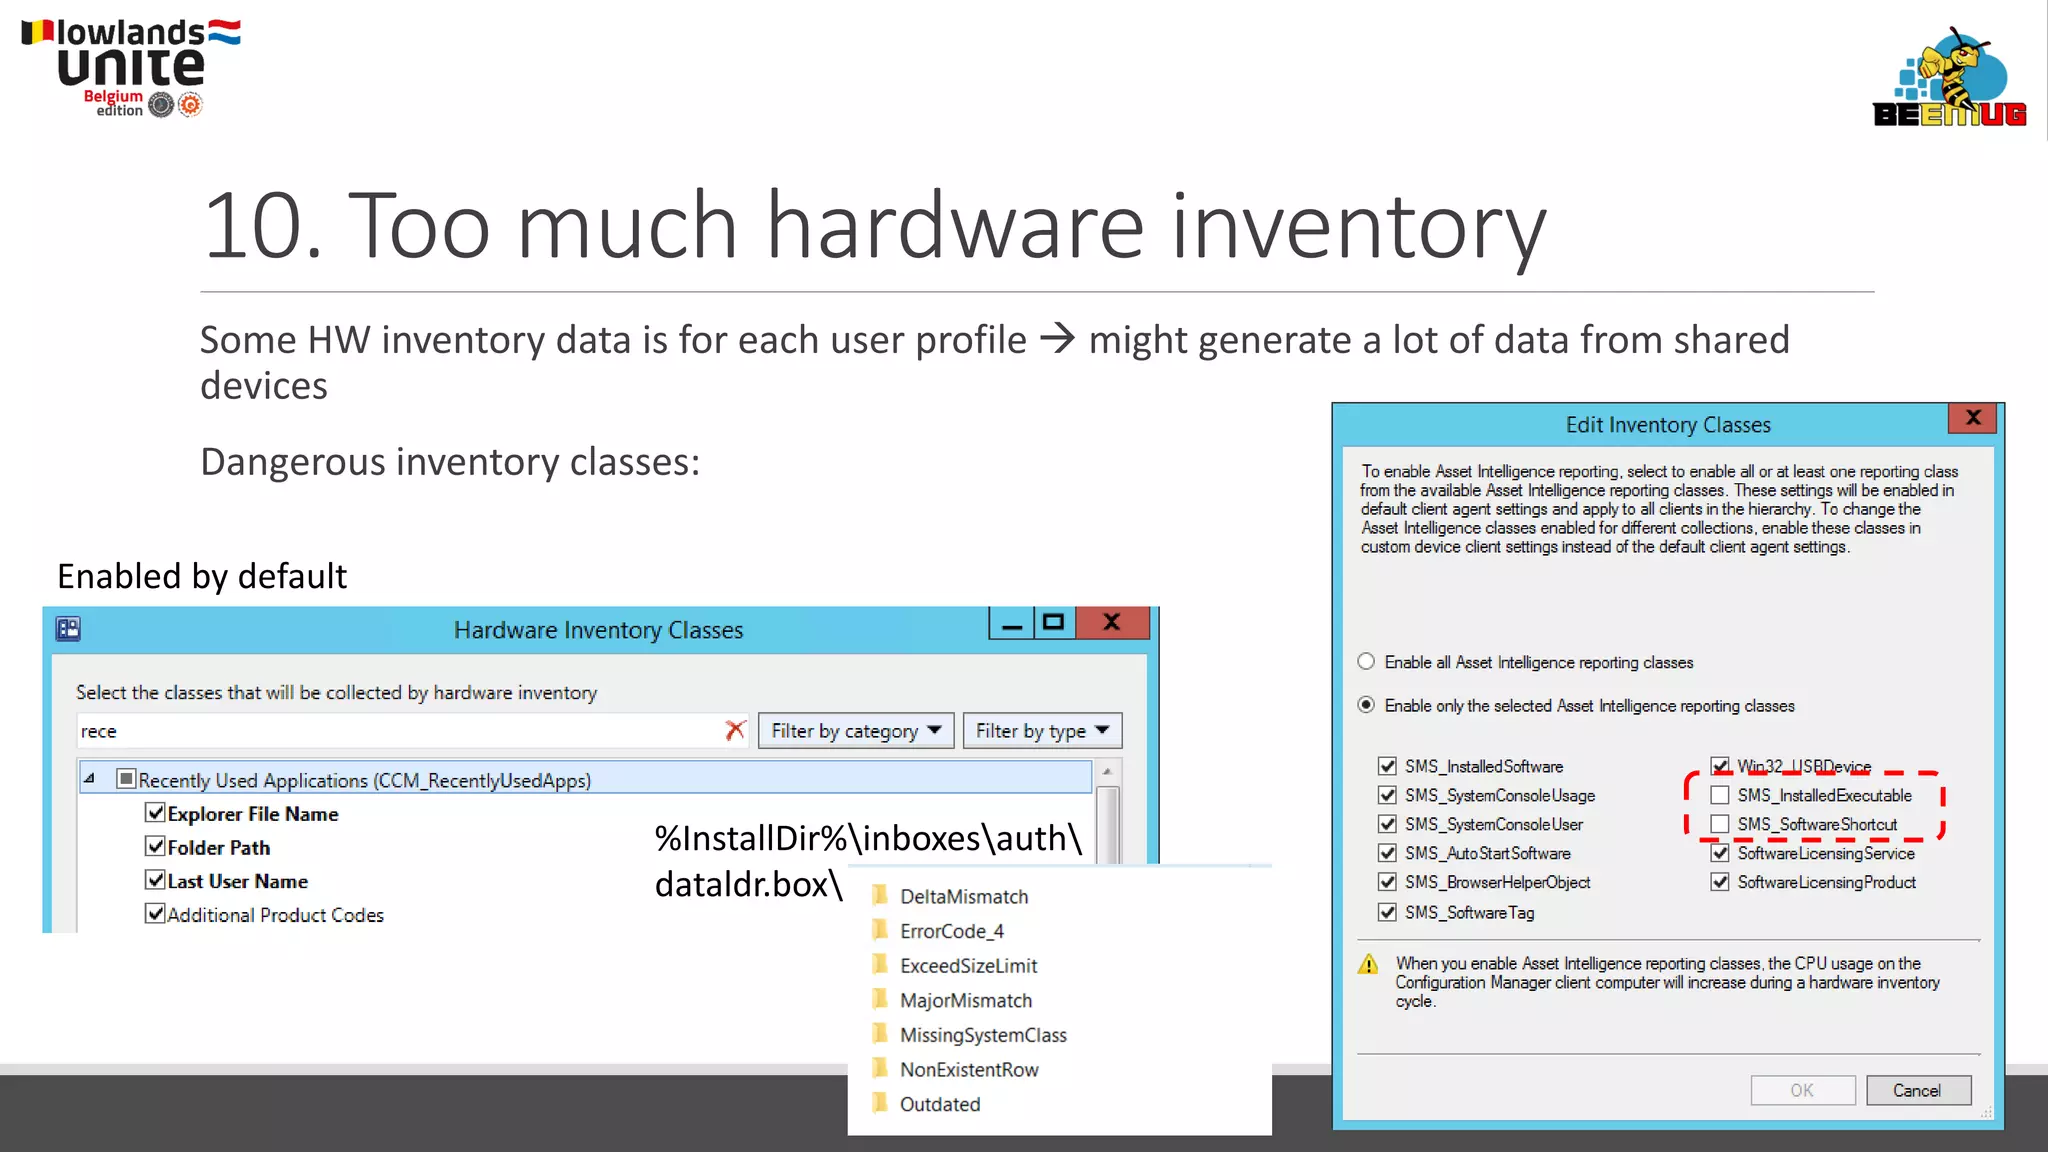Open the ErrorCode_4 folder
Image resolution: width=2048 pixels, height=1152 pixels.
coord(938,931)
